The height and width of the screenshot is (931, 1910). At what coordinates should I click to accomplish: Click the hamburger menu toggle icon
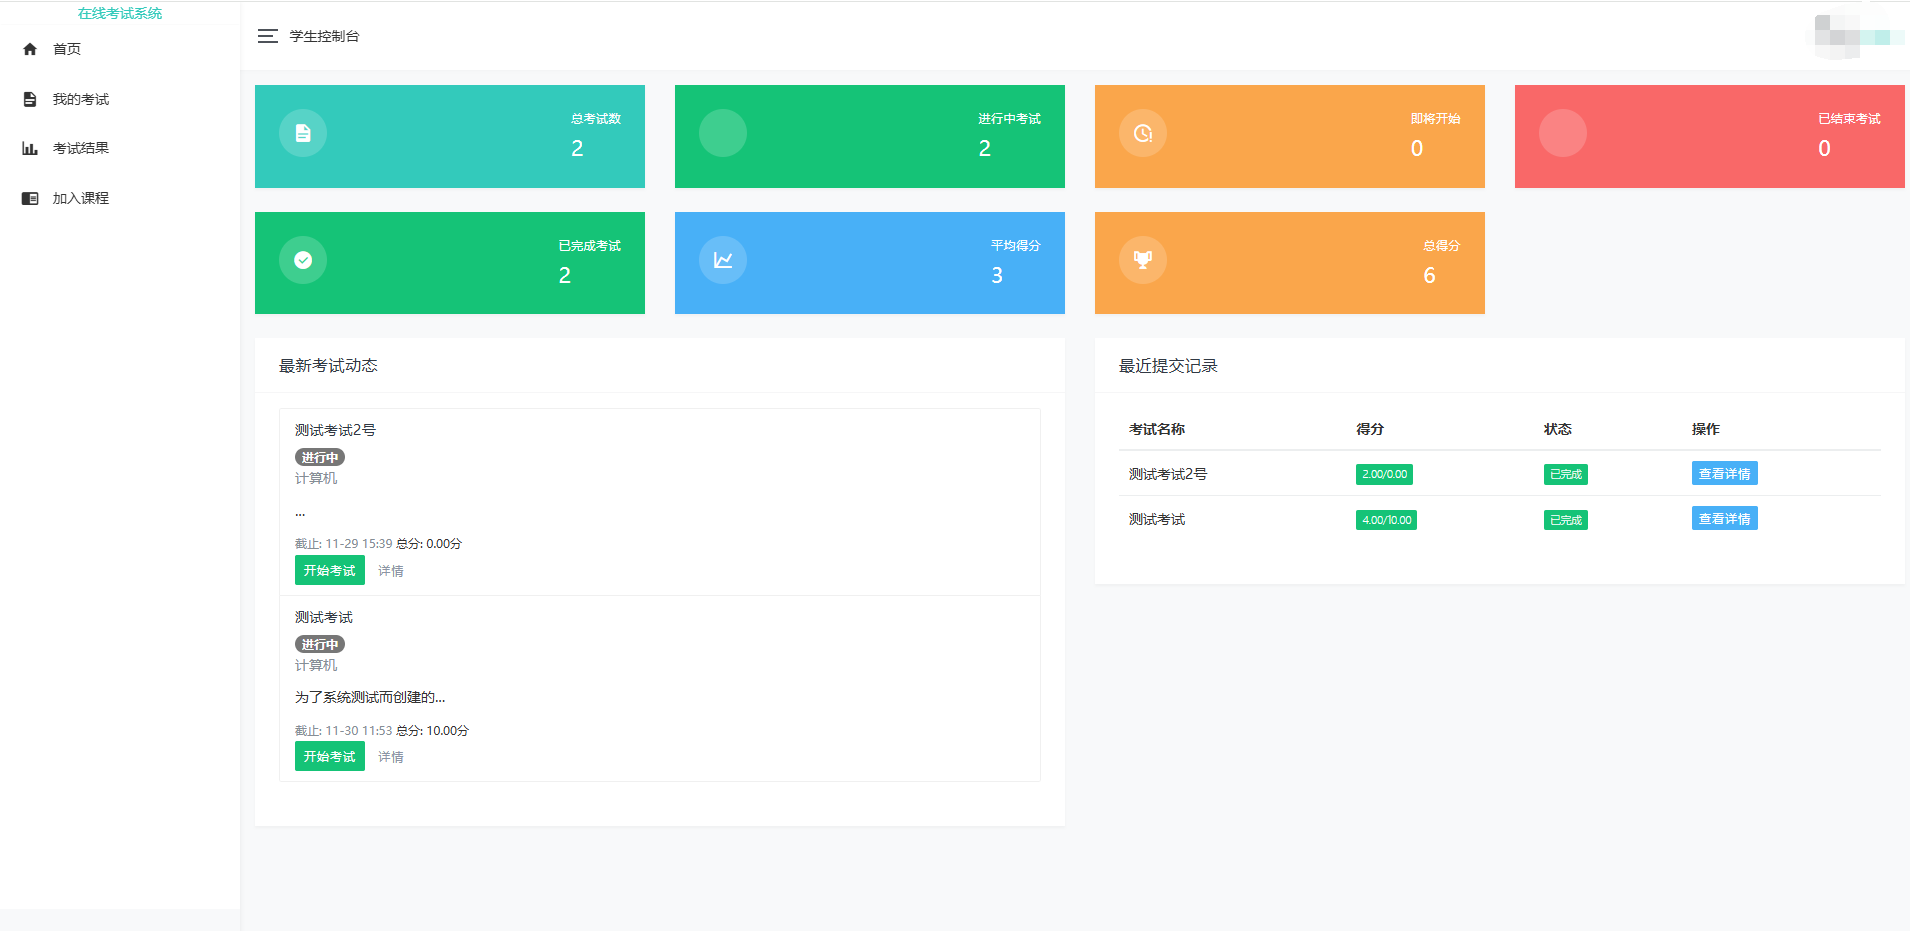[x=267, y=36]
